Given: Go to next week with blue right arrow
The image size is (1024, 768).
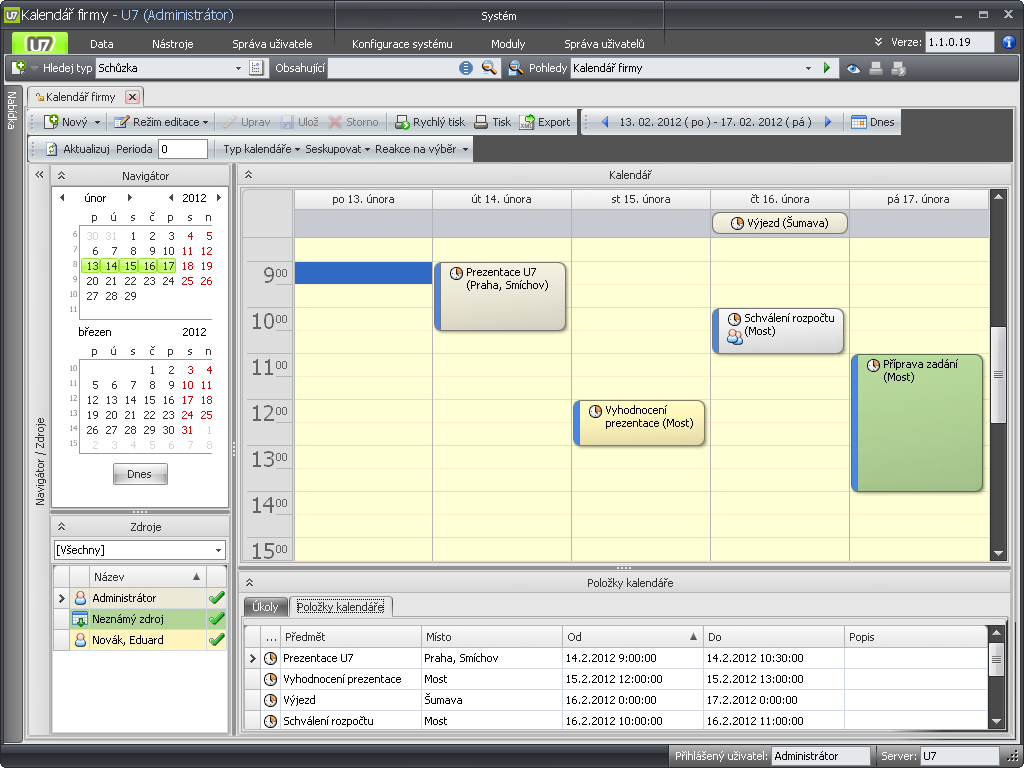Looking at the screenshot, I should [x=828, y=122].
